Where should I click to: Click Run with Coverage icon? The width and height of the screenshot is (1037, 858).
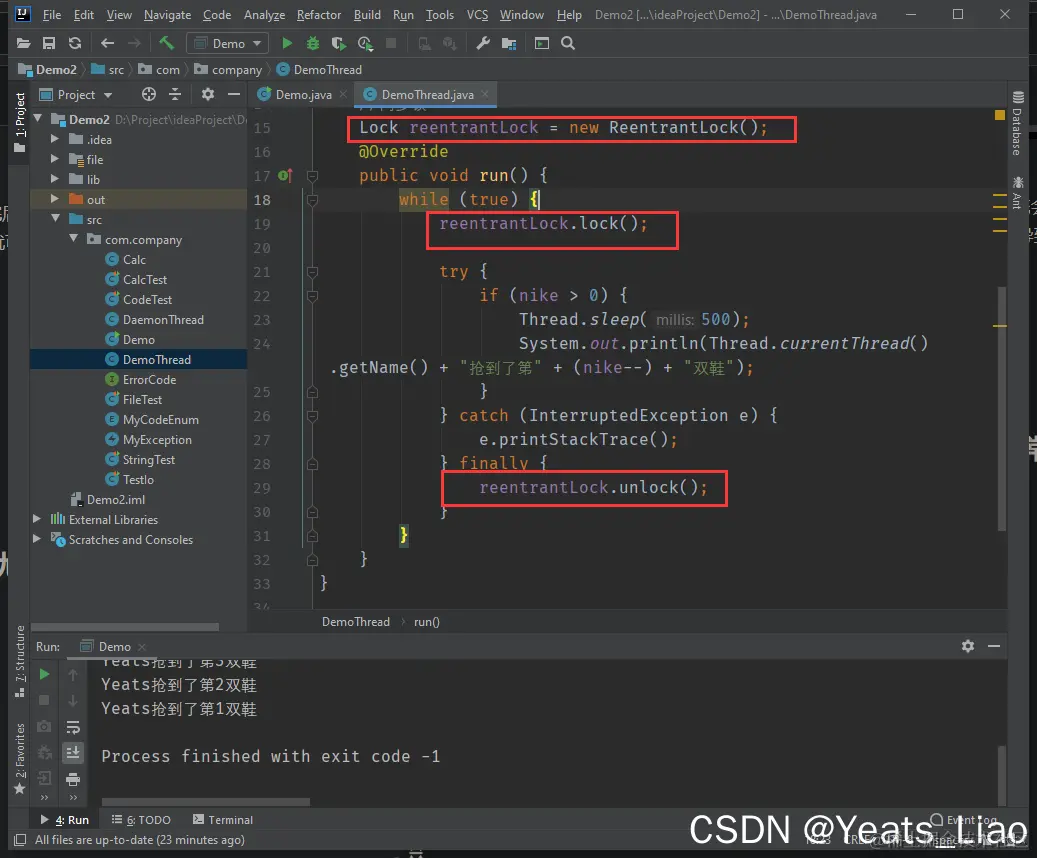point(339,44)
